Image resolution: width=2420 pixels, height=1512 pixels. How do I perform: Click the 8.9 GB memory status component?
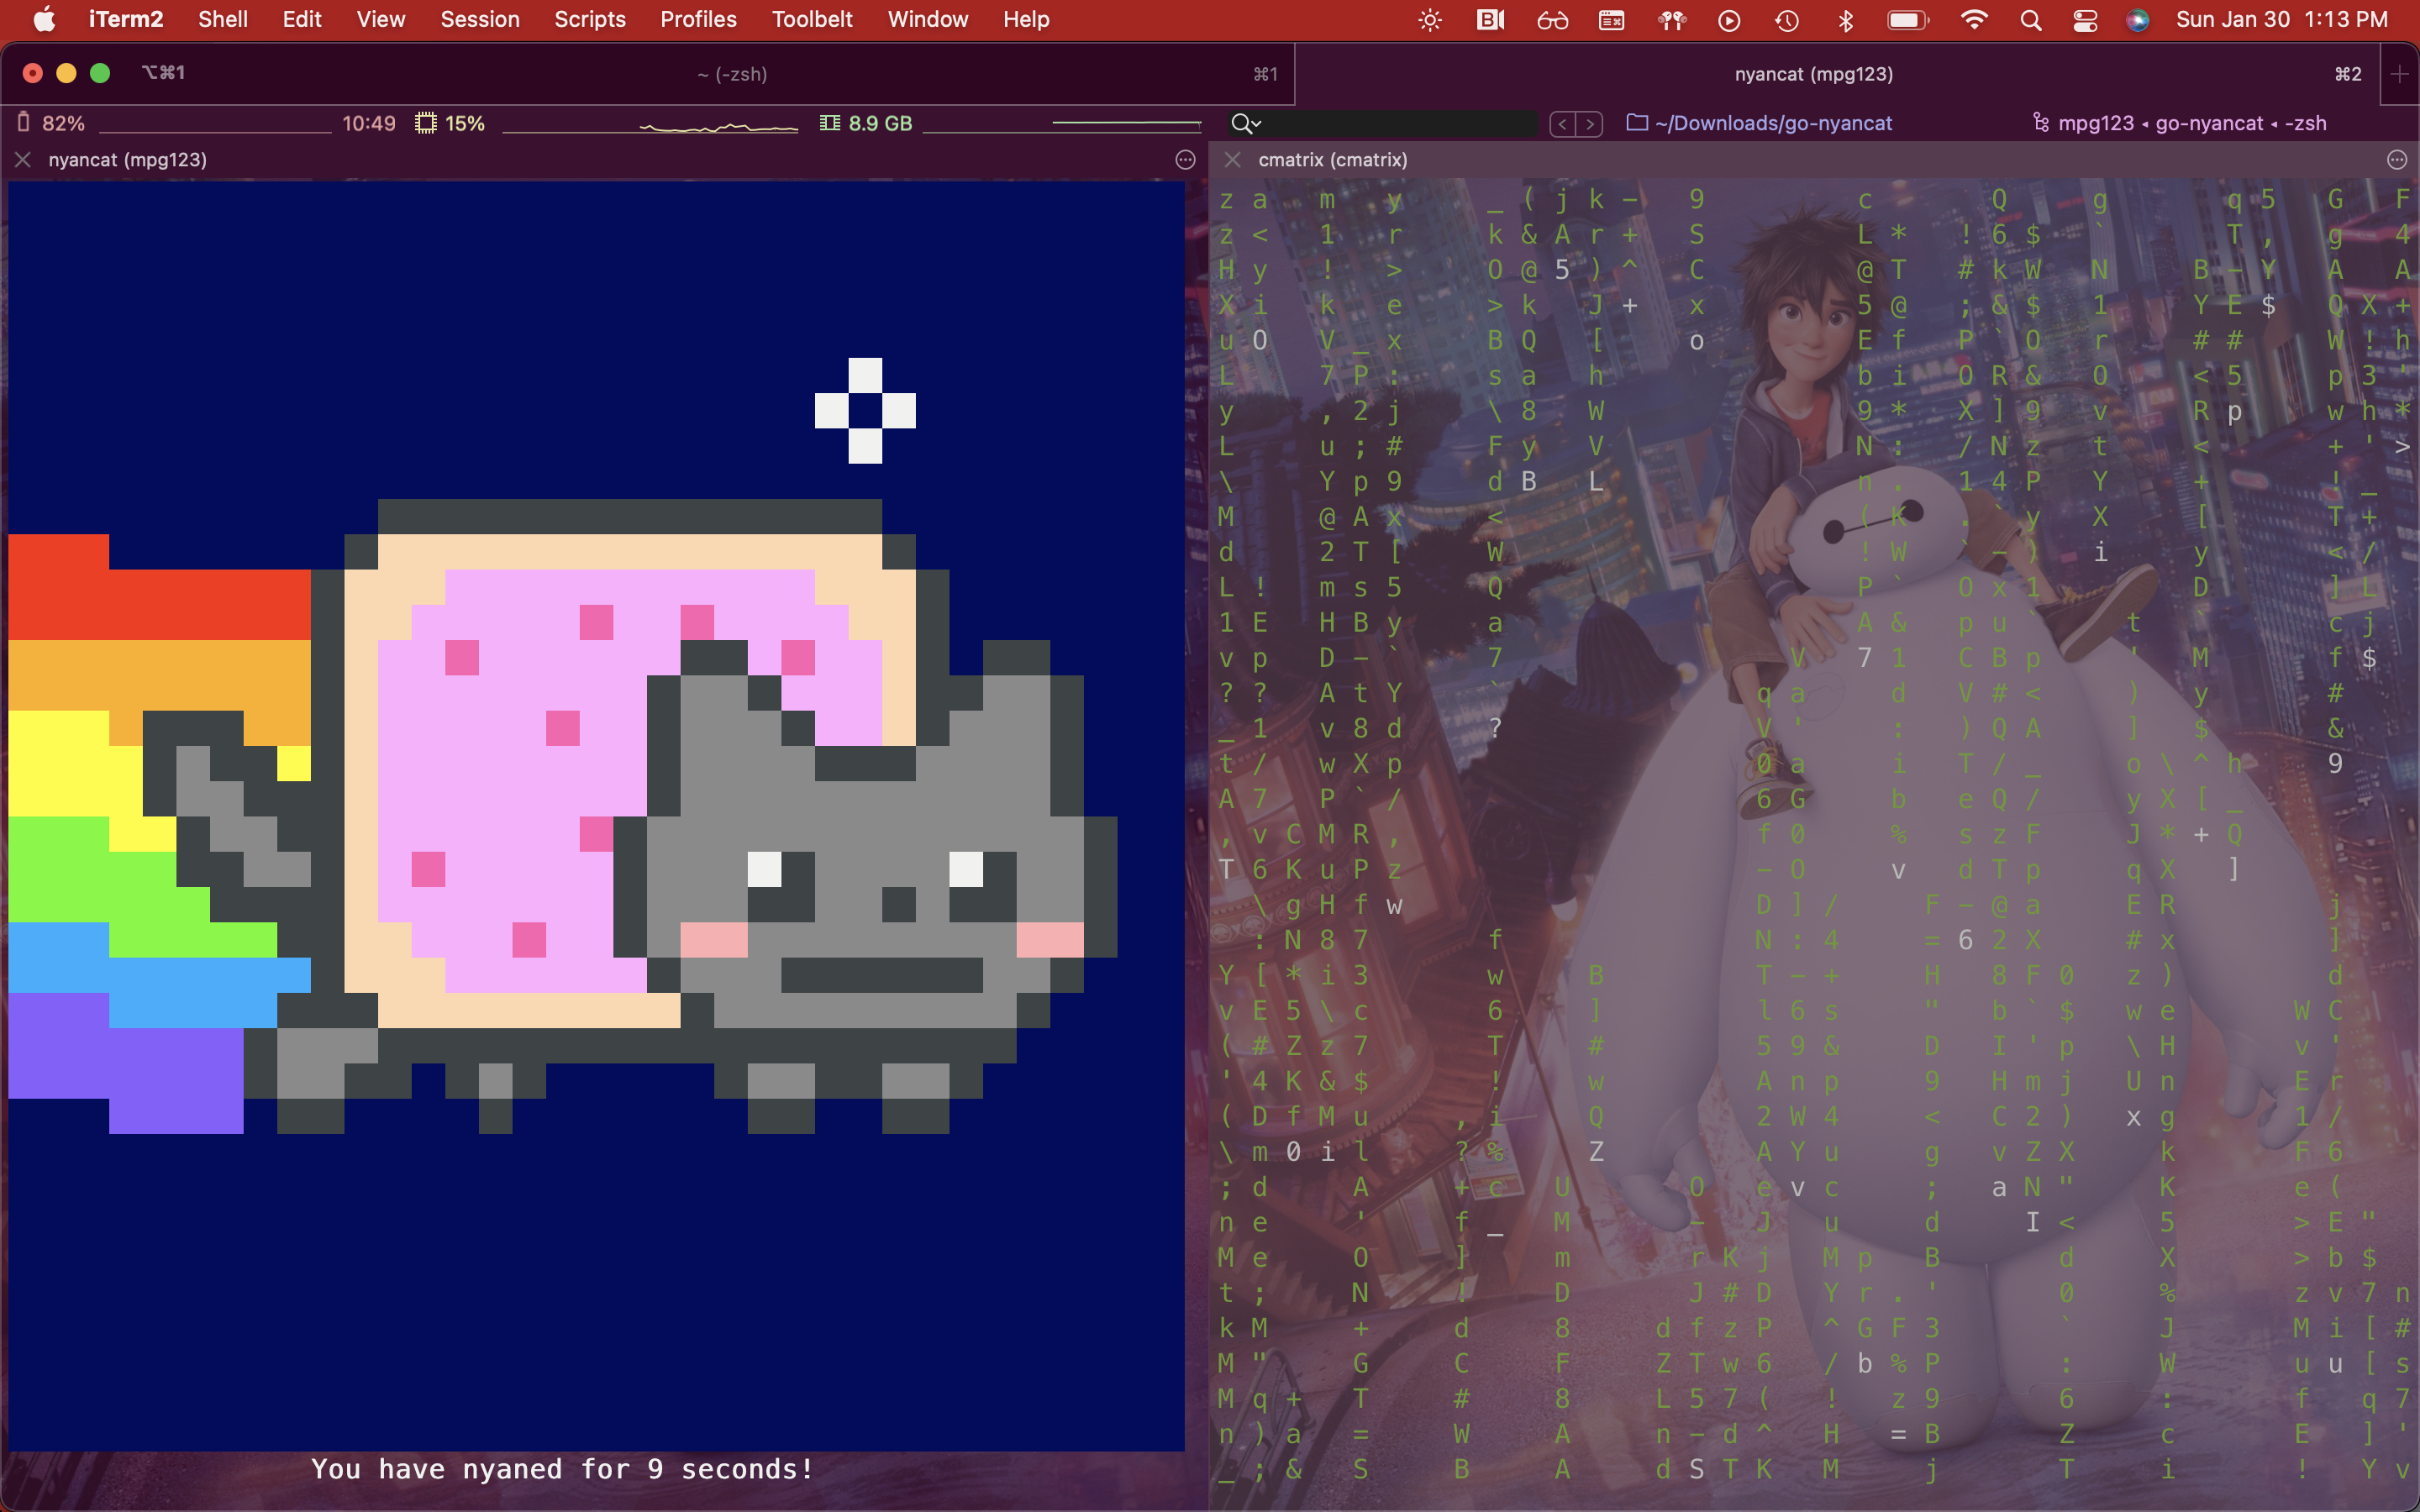click(866, 123)
